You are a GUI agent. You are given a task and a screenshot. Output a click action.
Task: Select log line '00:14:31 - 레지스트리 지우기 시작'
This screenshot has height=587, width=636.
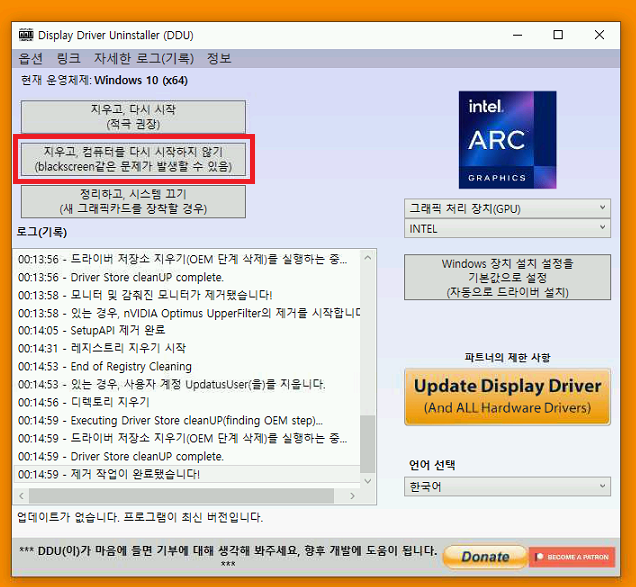coord(187,348)
